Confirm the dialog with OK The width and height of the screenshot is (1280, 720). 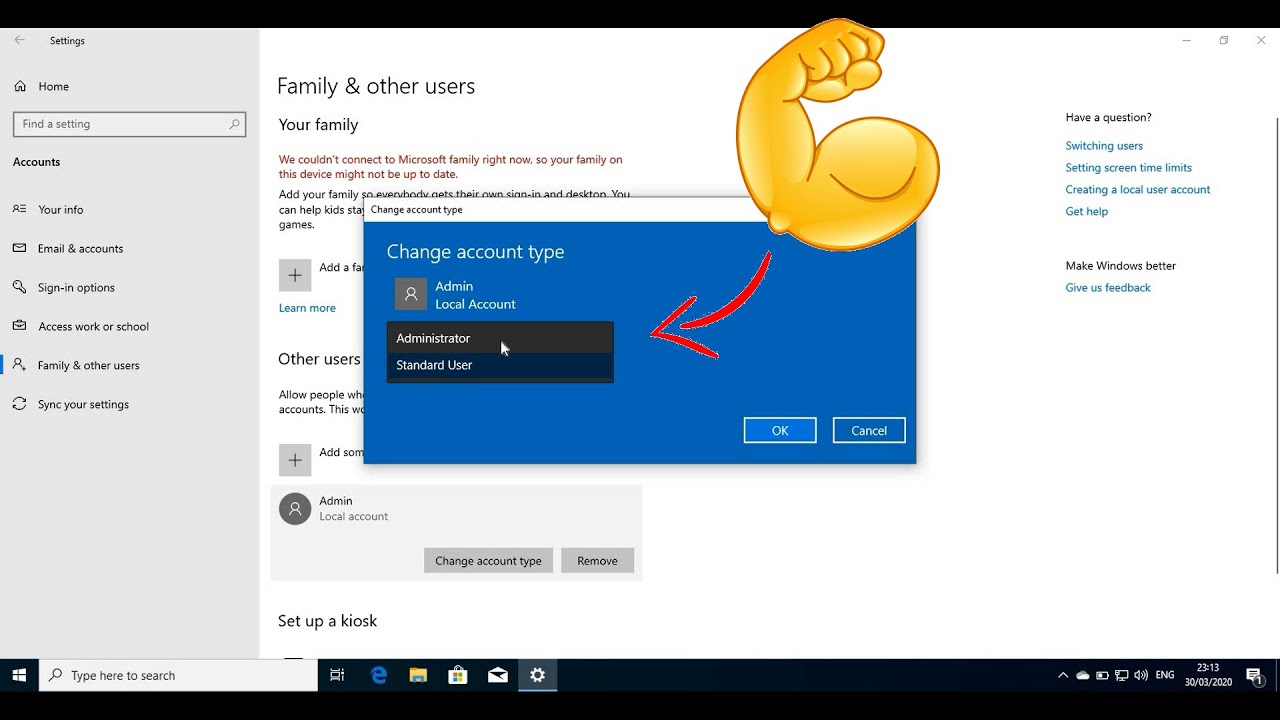coord(780,430)
